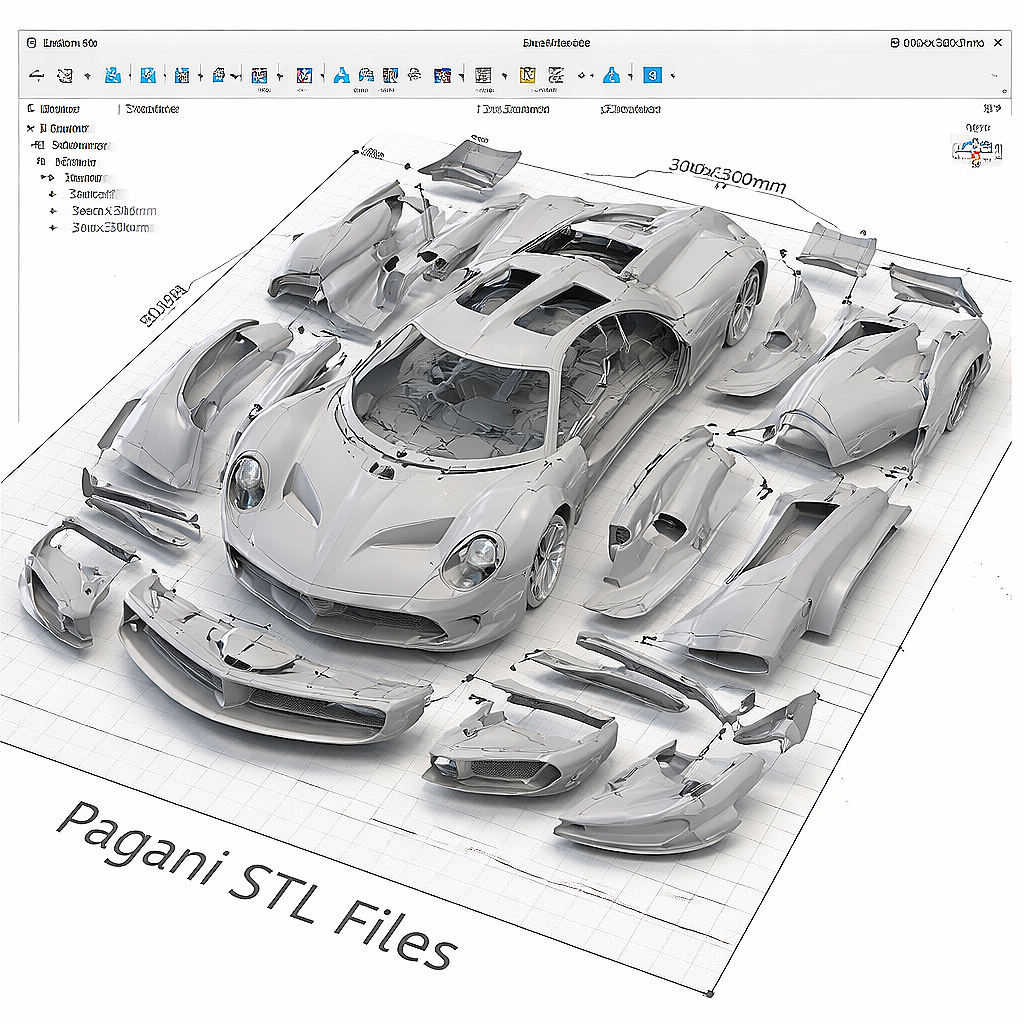The width and height of the screenshot is (1024, 1024).
Task: Collapse the top tree node with the X marker
Action: click(31, 129)
